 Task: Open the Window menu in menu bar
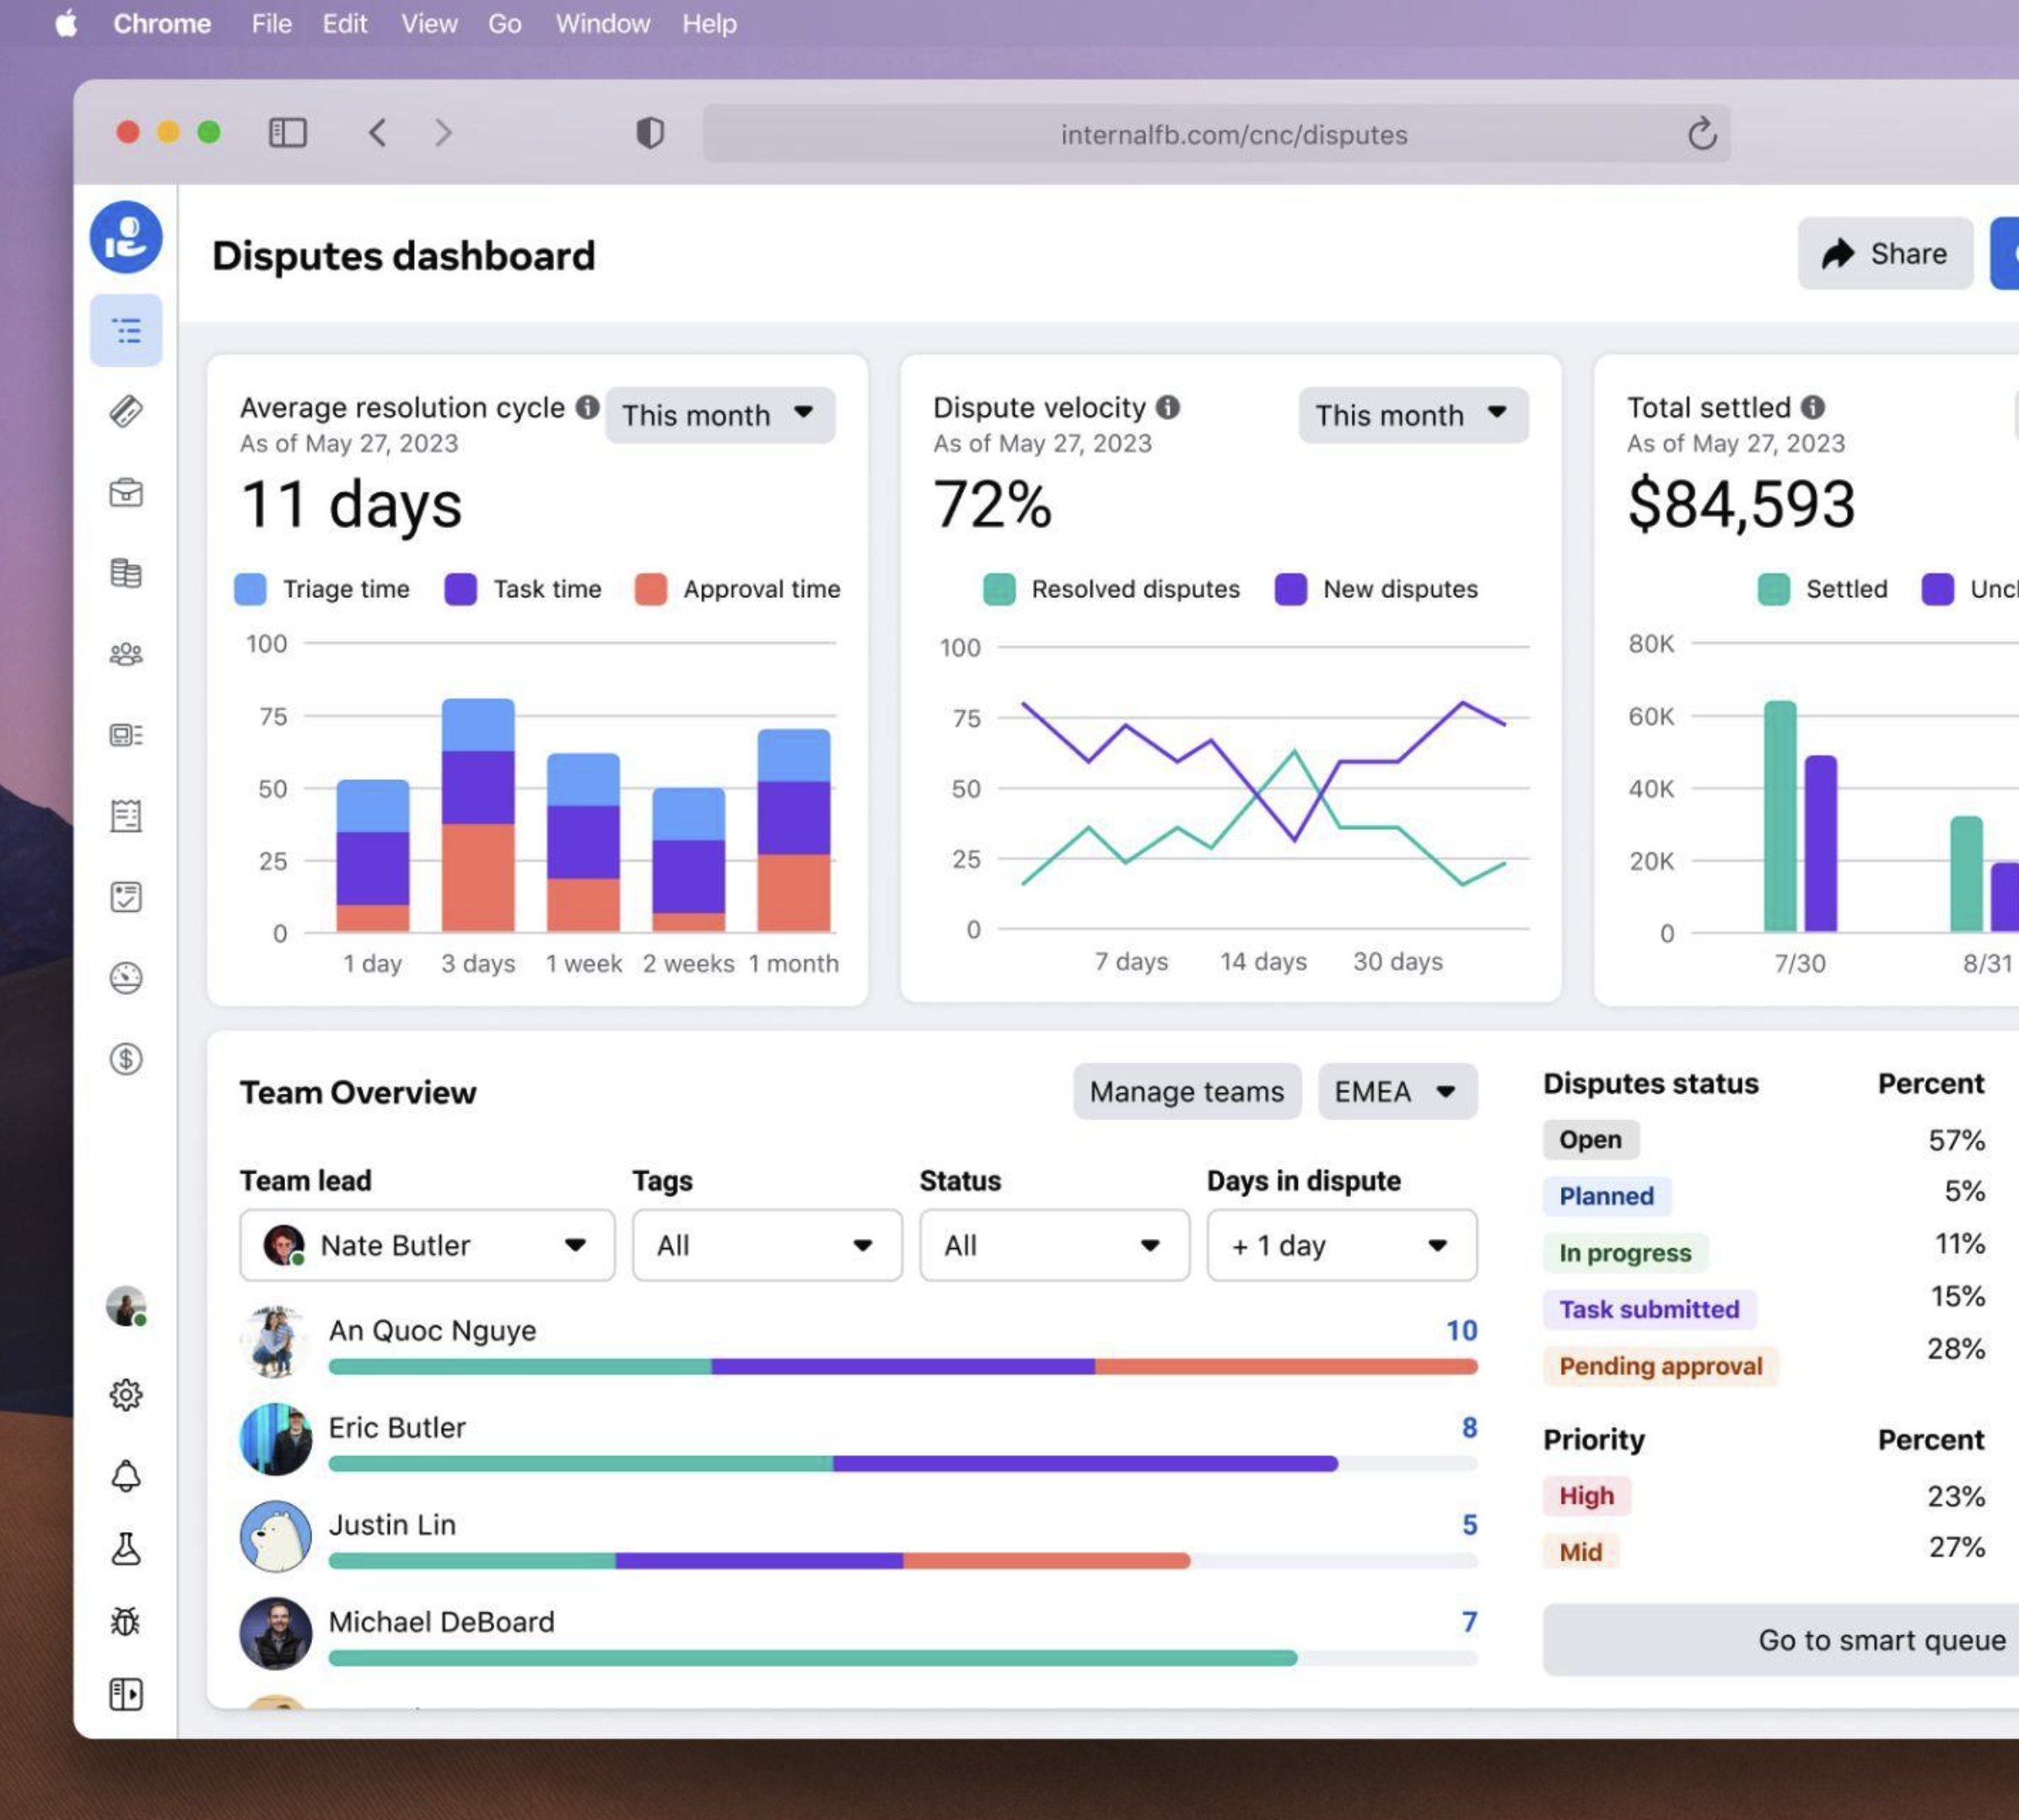click(x=602, y=23)
